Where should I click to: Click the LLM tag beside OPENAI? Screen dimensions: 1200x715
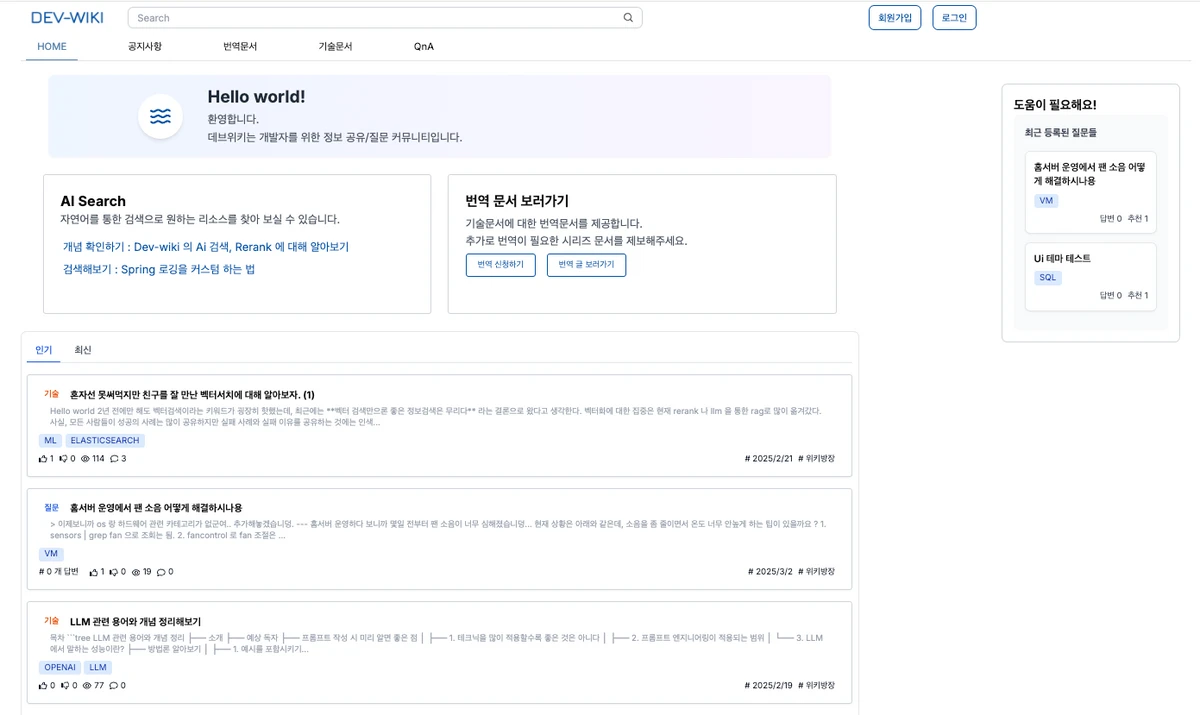click(97, 667)
